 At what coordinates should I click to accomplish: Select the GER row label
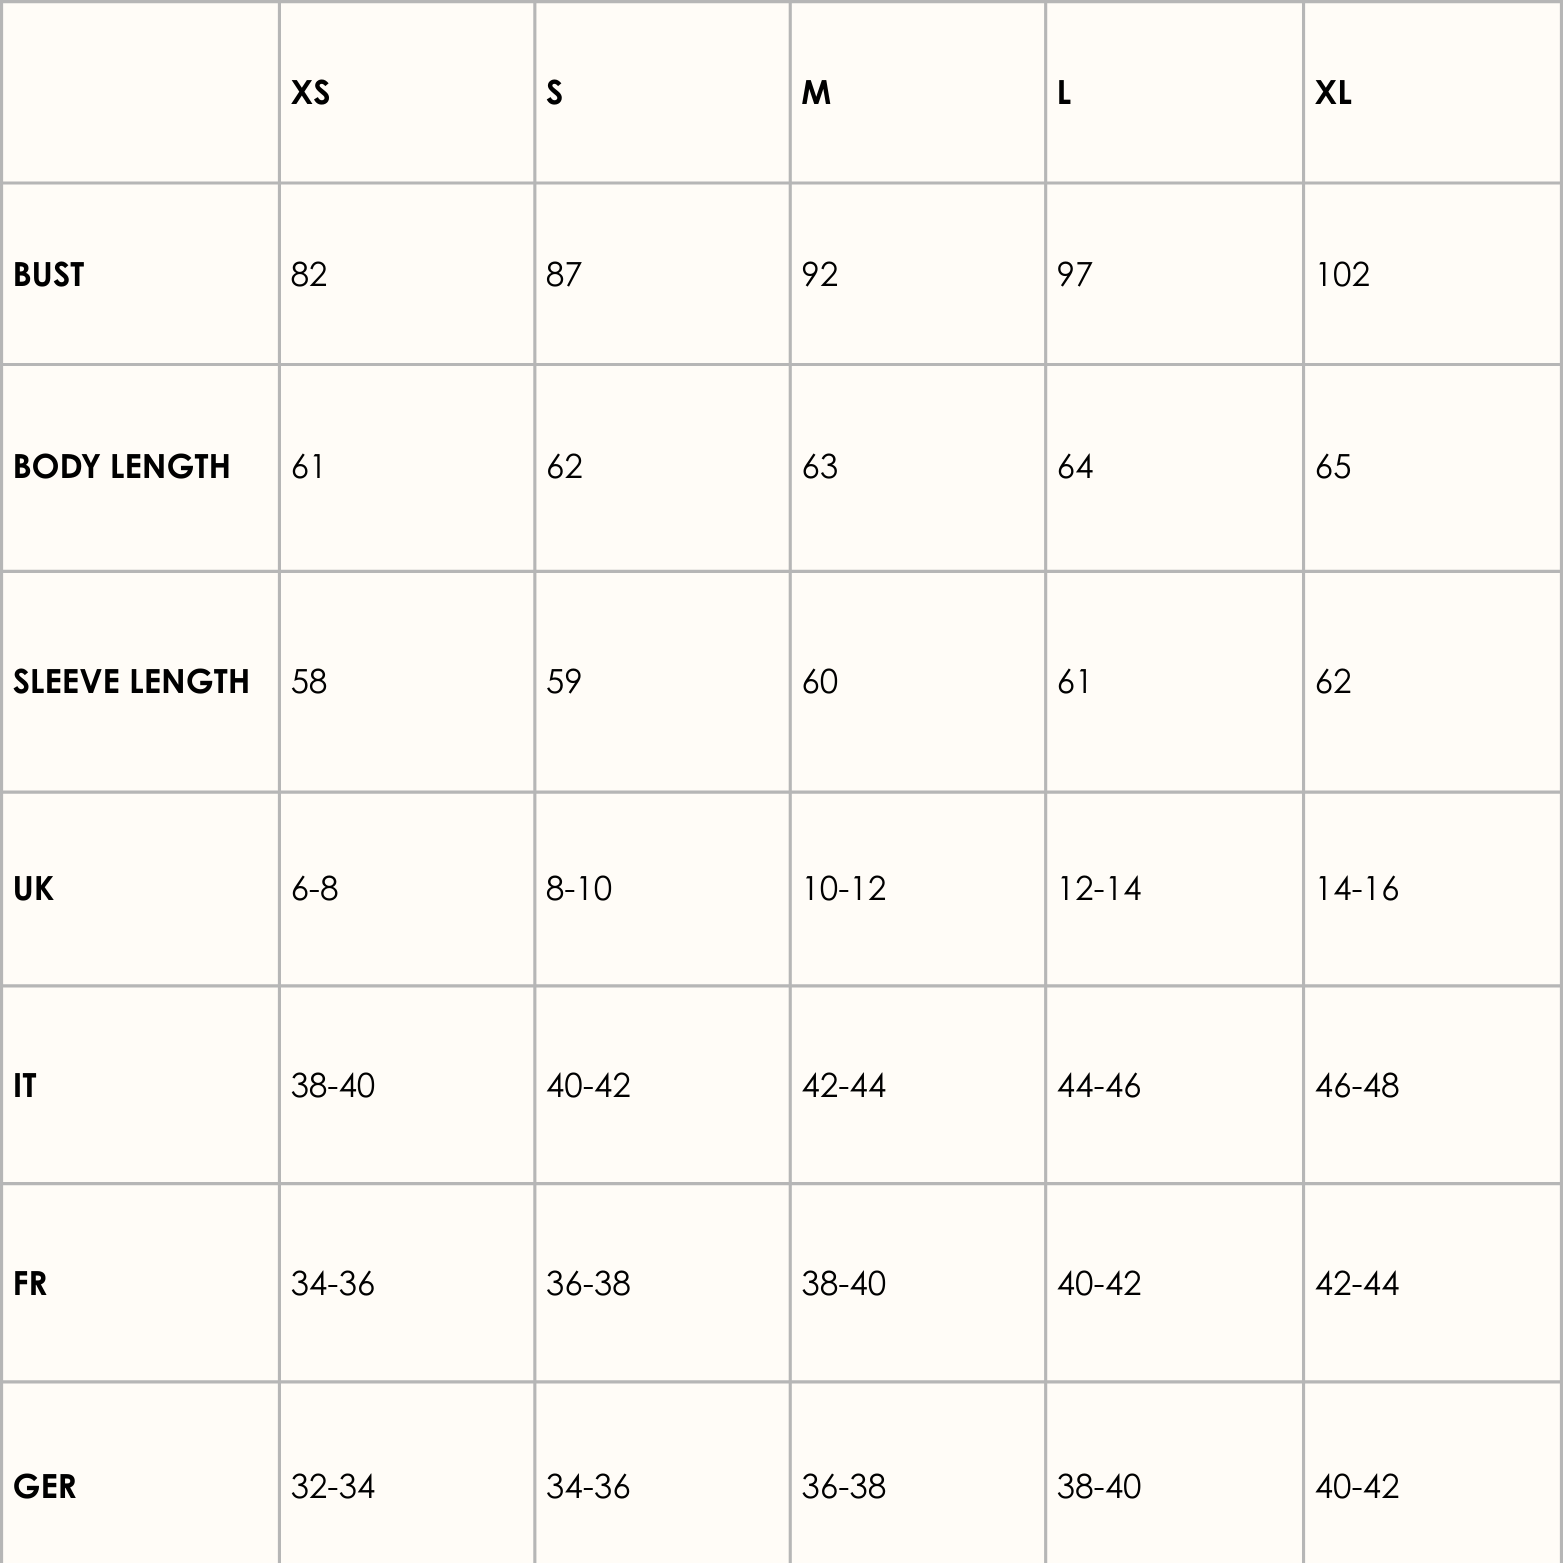pos(45,1487)
